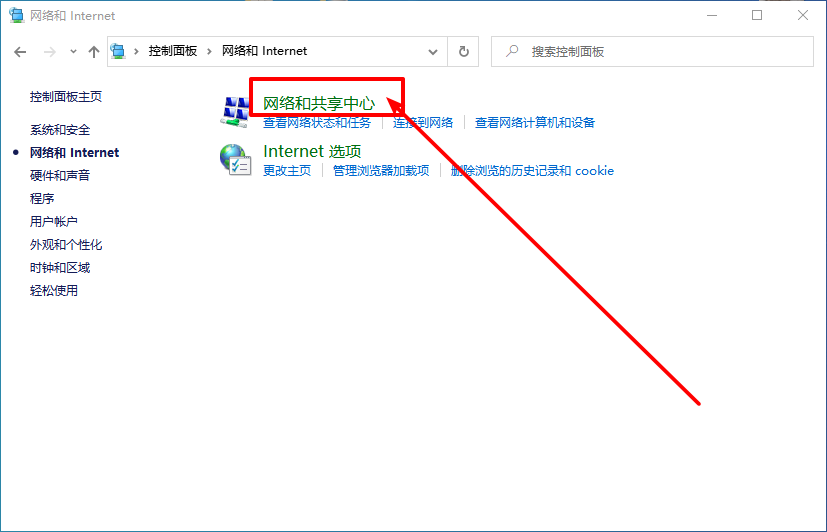Image resolution: width=827 pixels, height=532 pixels.
Task: Expand the chevron before 网络和 Internet breadcrumb
Action: [x=209, y=51]
